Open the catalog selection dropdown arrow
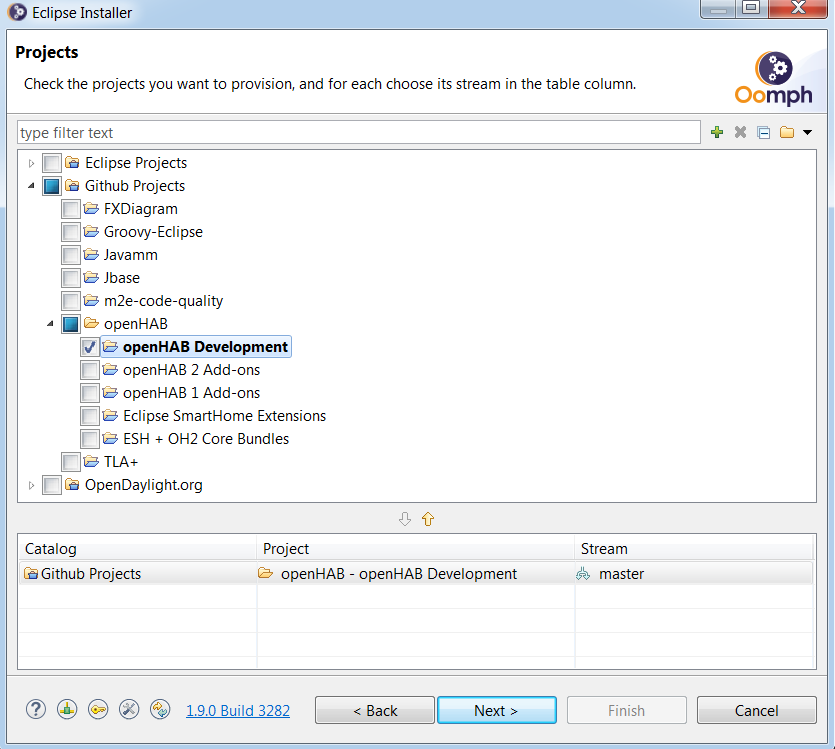The width and height of the screenshot is (835, 749). (807, 132)
